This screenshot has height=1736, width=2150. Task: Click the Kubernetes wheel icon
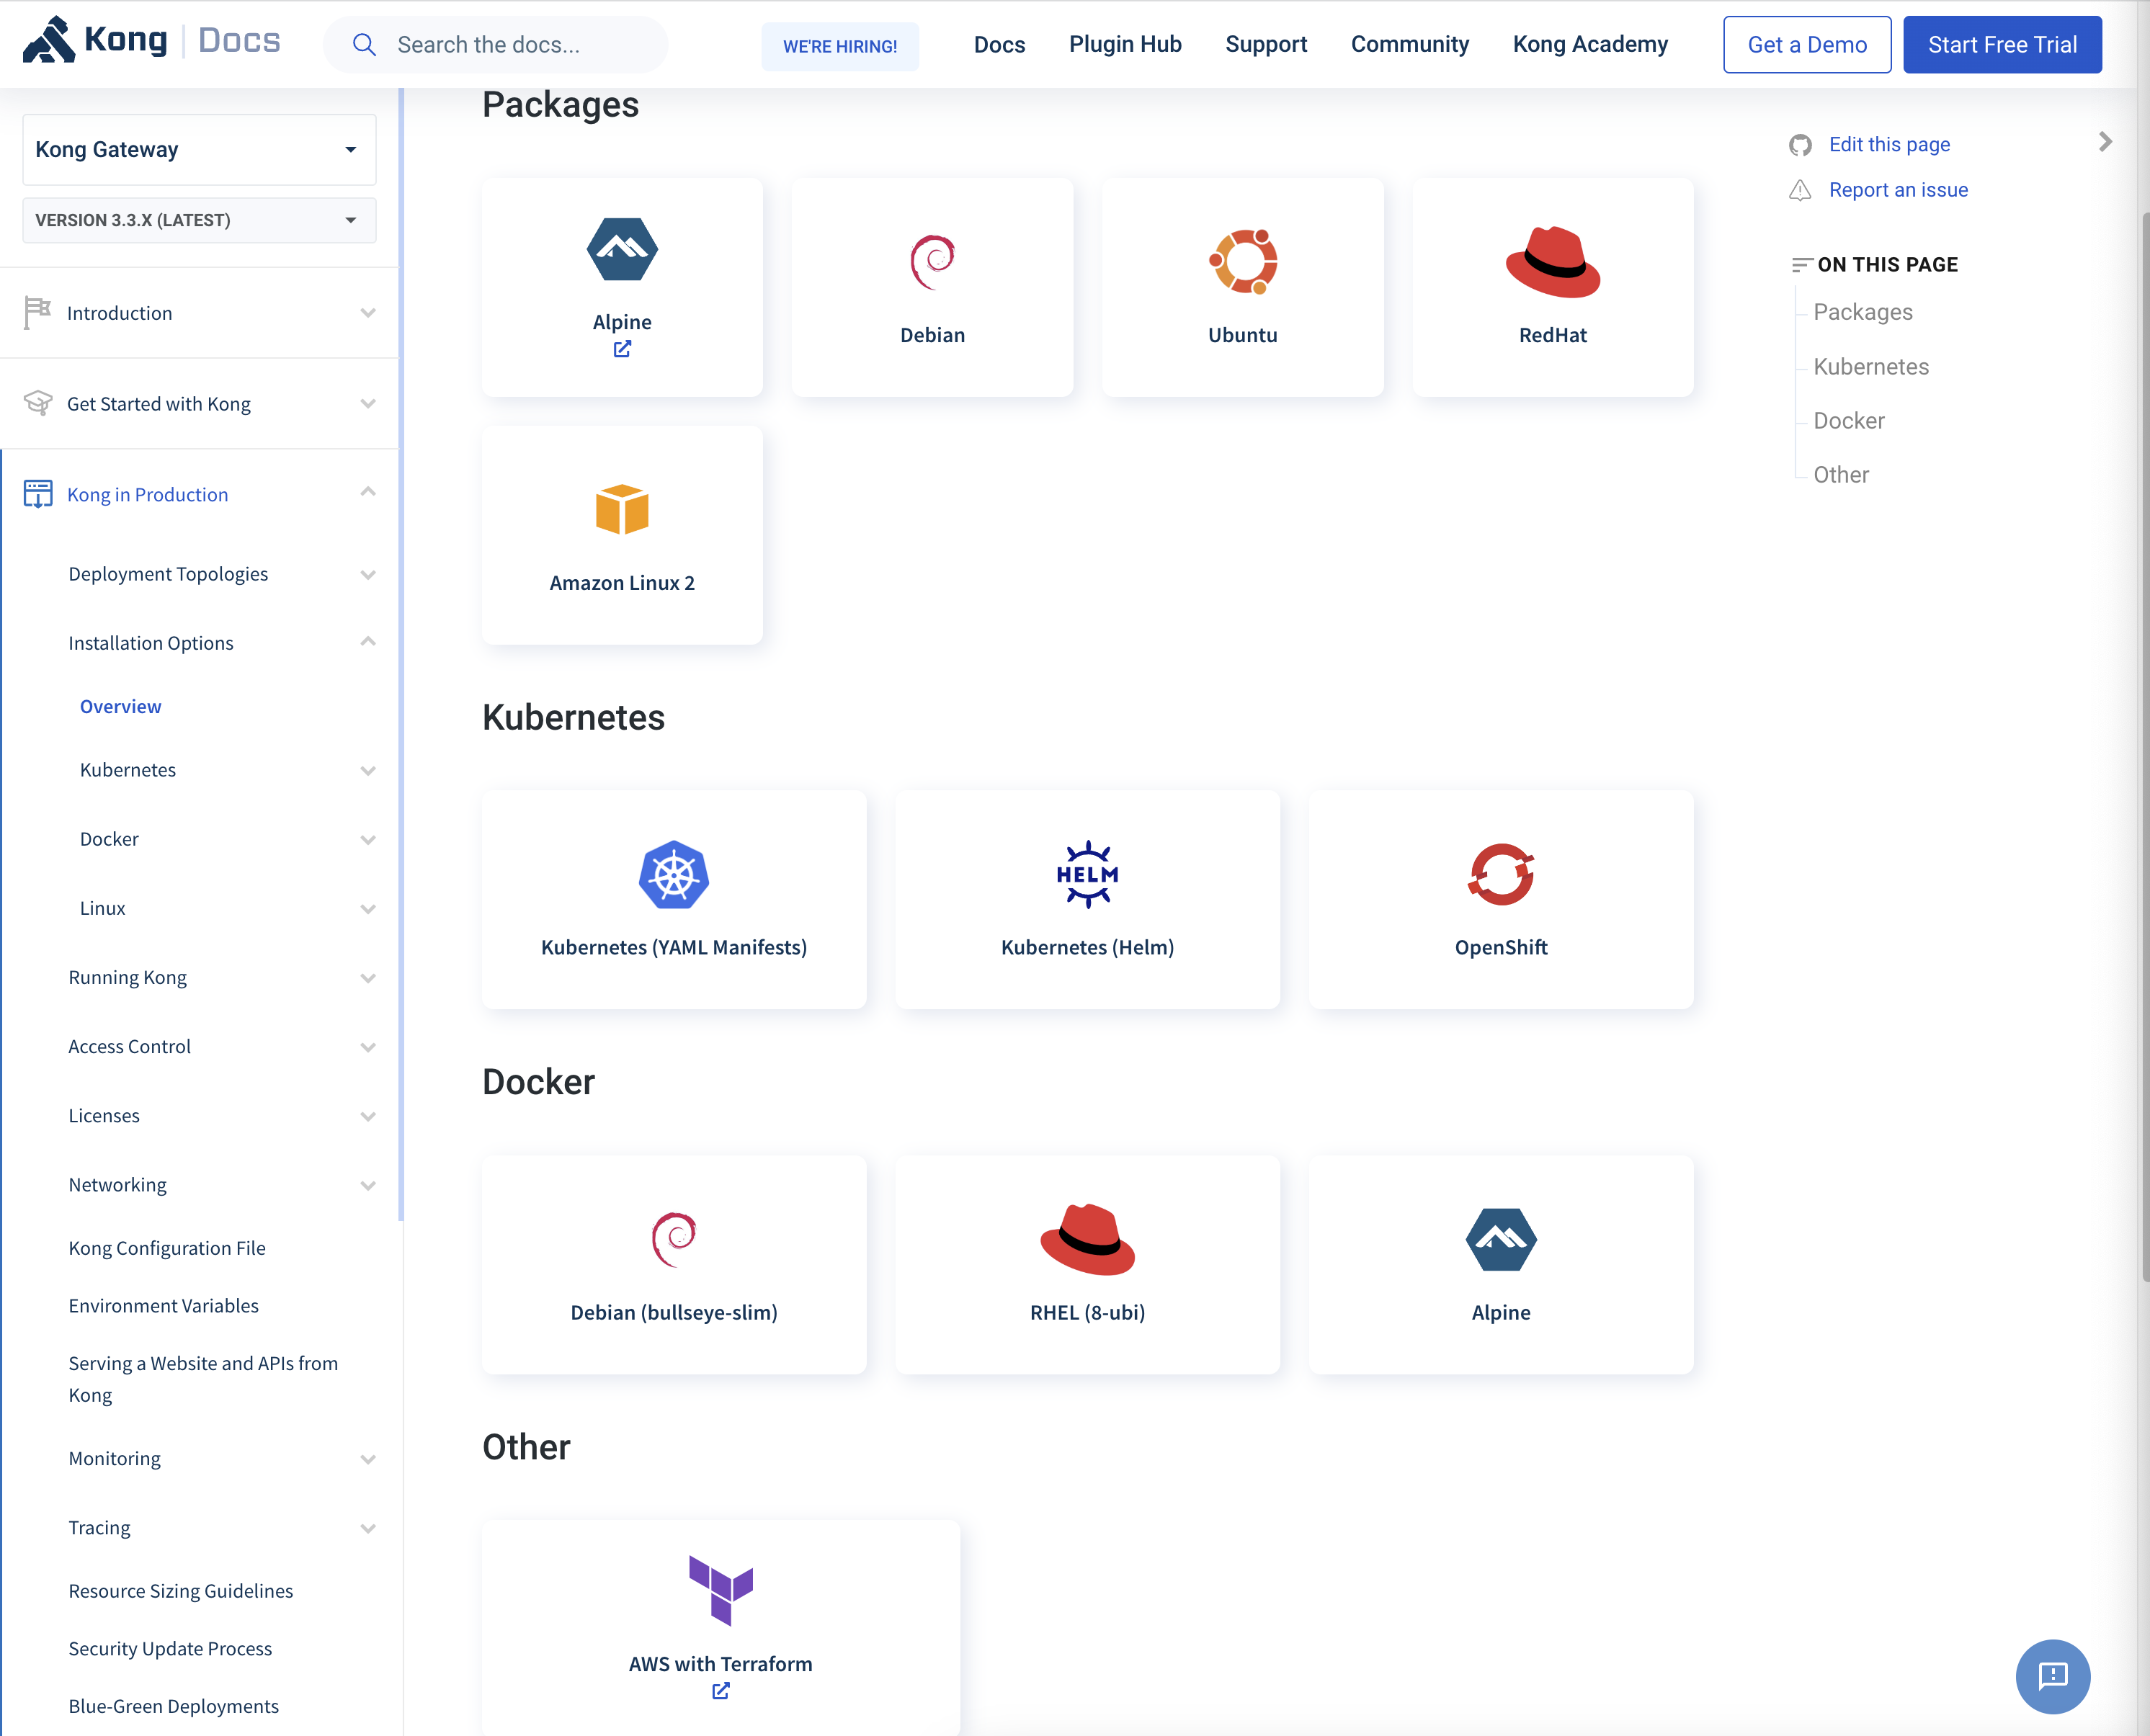coord(673,874)
